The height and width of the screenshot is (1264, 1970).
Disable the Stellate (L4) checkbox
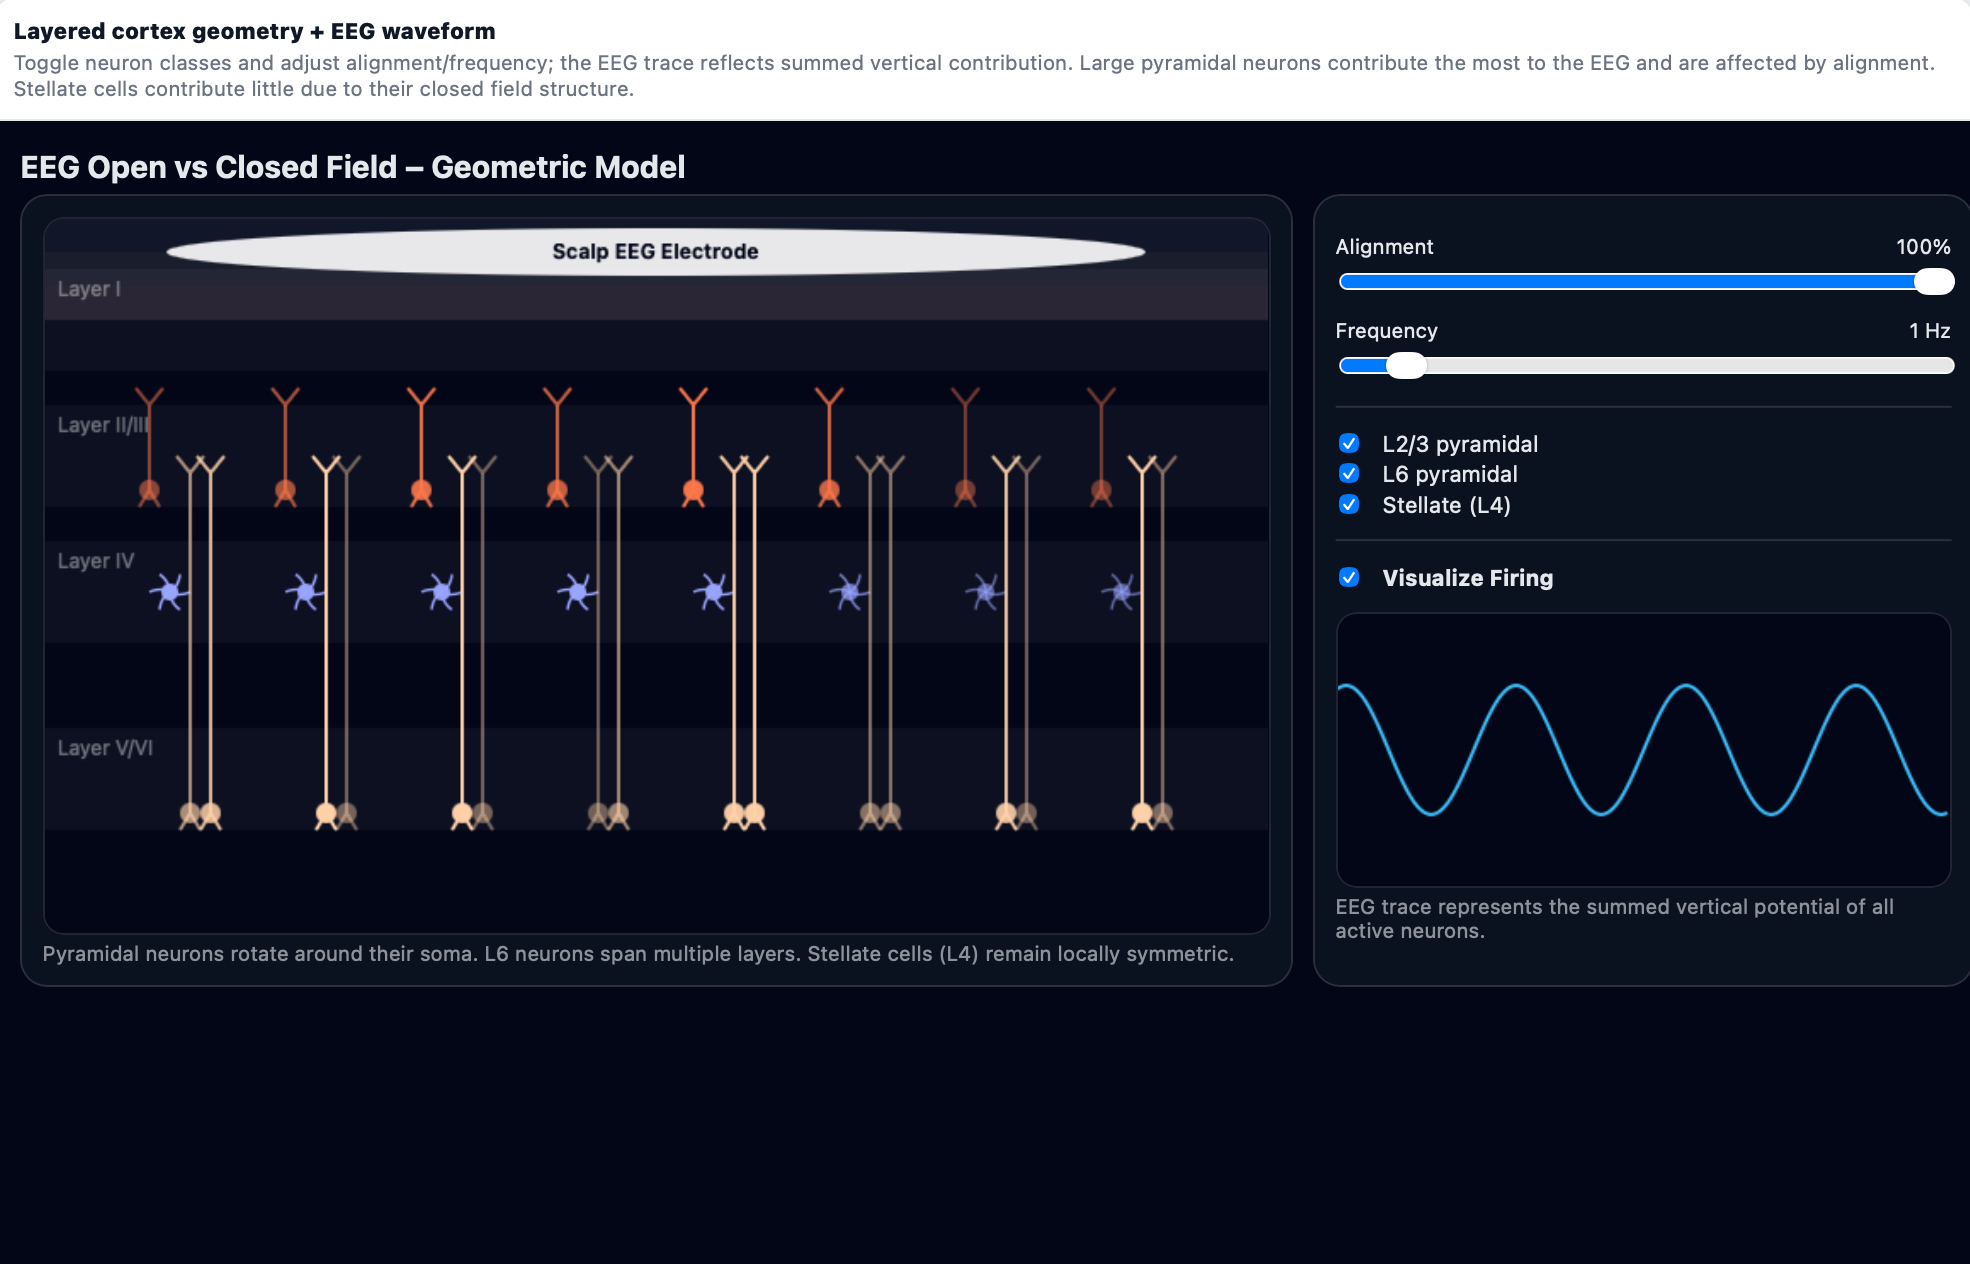pos(1349,504)
